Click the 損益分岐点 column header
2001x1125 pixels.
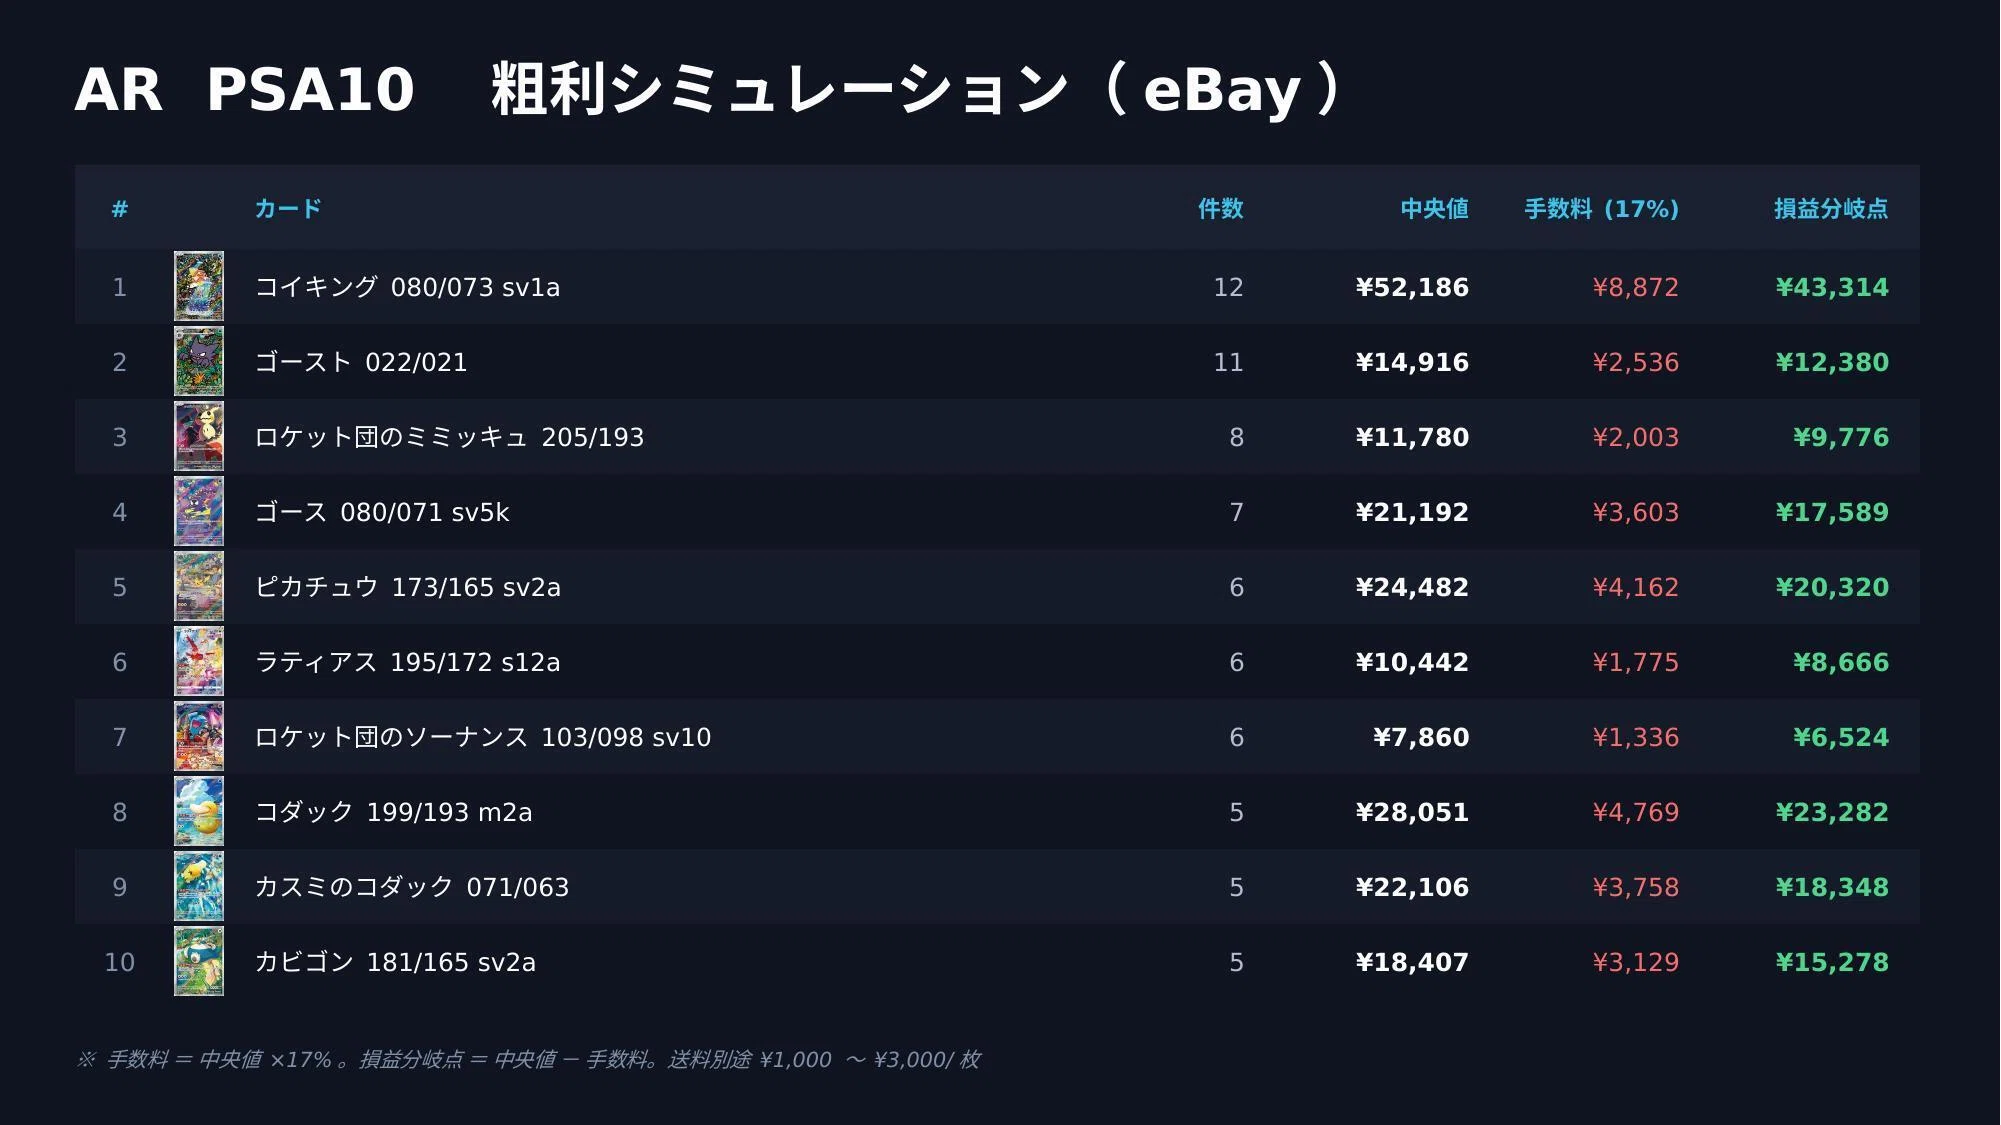[1831, 209]
